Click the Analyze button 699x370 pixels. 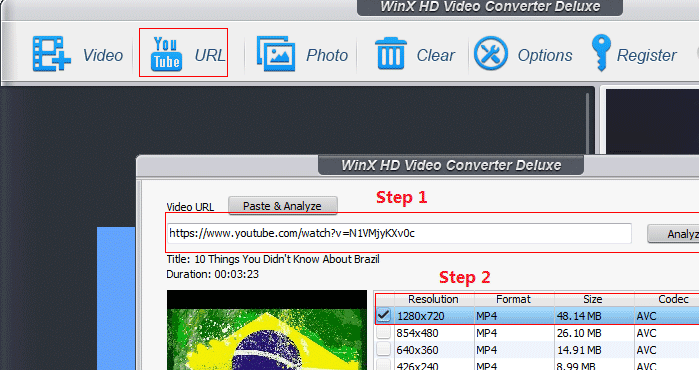click(673, 234)
